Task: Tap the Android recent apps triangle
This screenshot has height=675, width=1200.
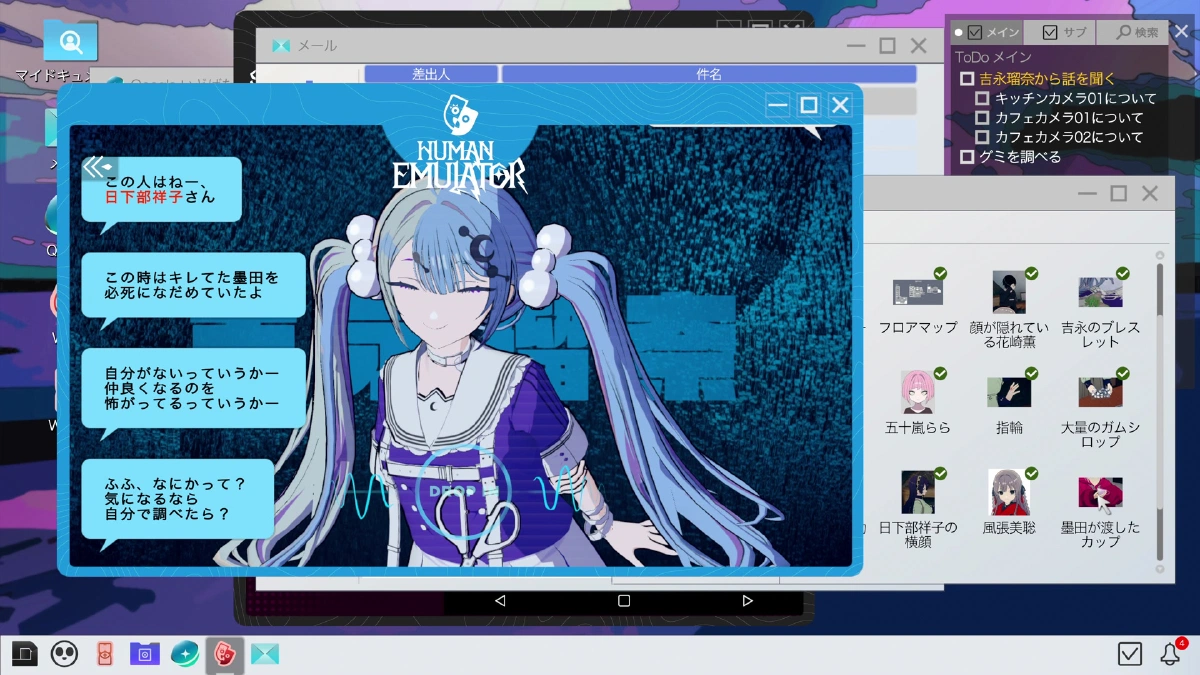Action: (747, 601)
